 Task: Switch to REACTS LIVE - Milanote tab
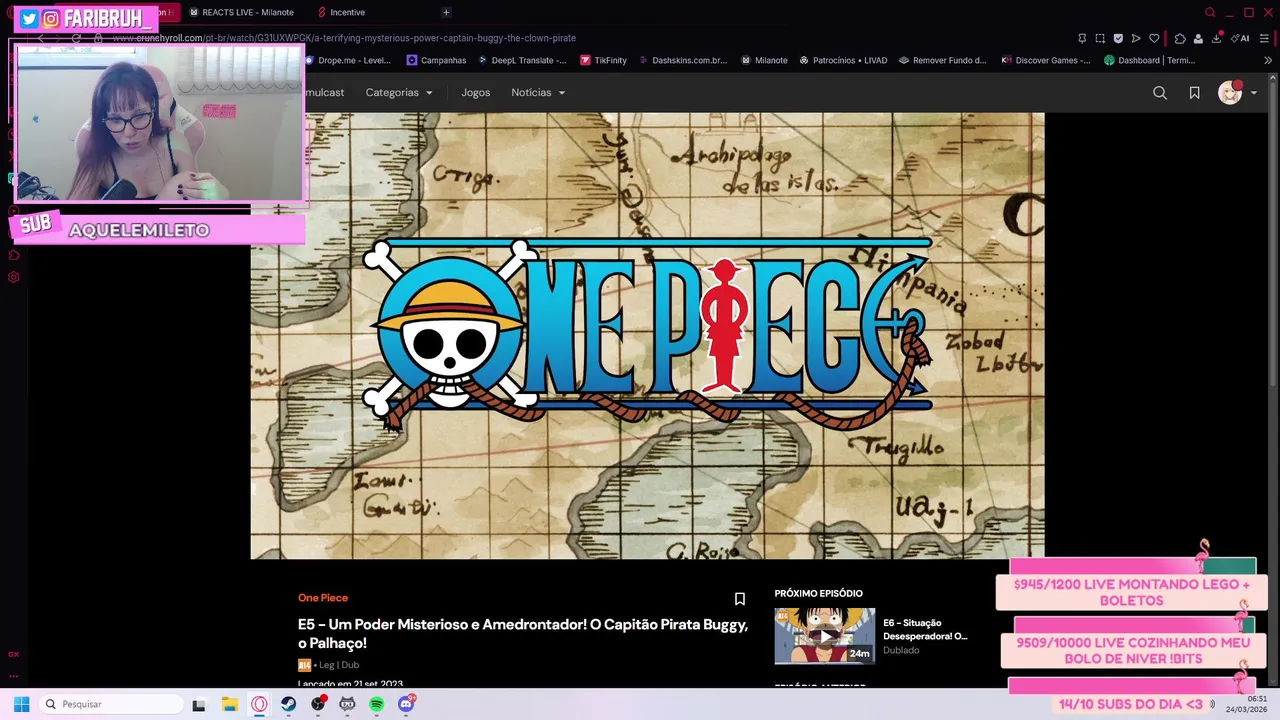pos(242,12)
